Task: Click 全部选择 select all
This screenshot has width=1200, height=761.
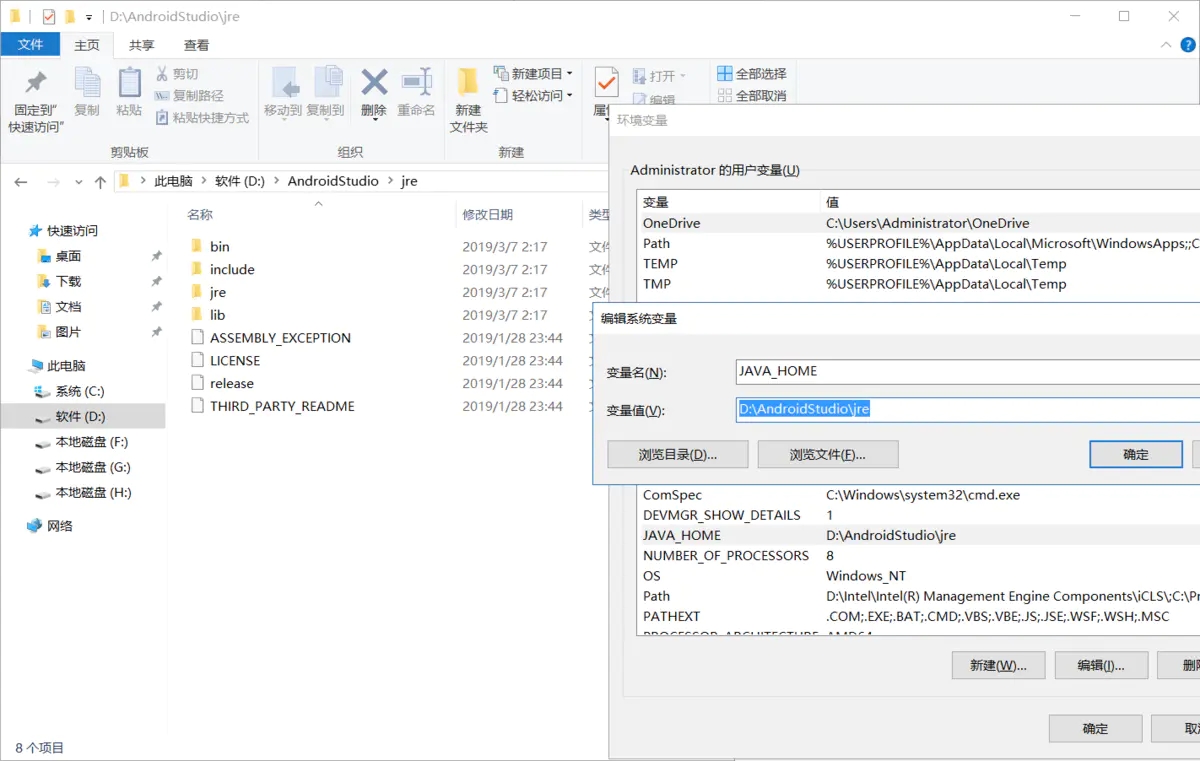Action: (x=752, y=74)
